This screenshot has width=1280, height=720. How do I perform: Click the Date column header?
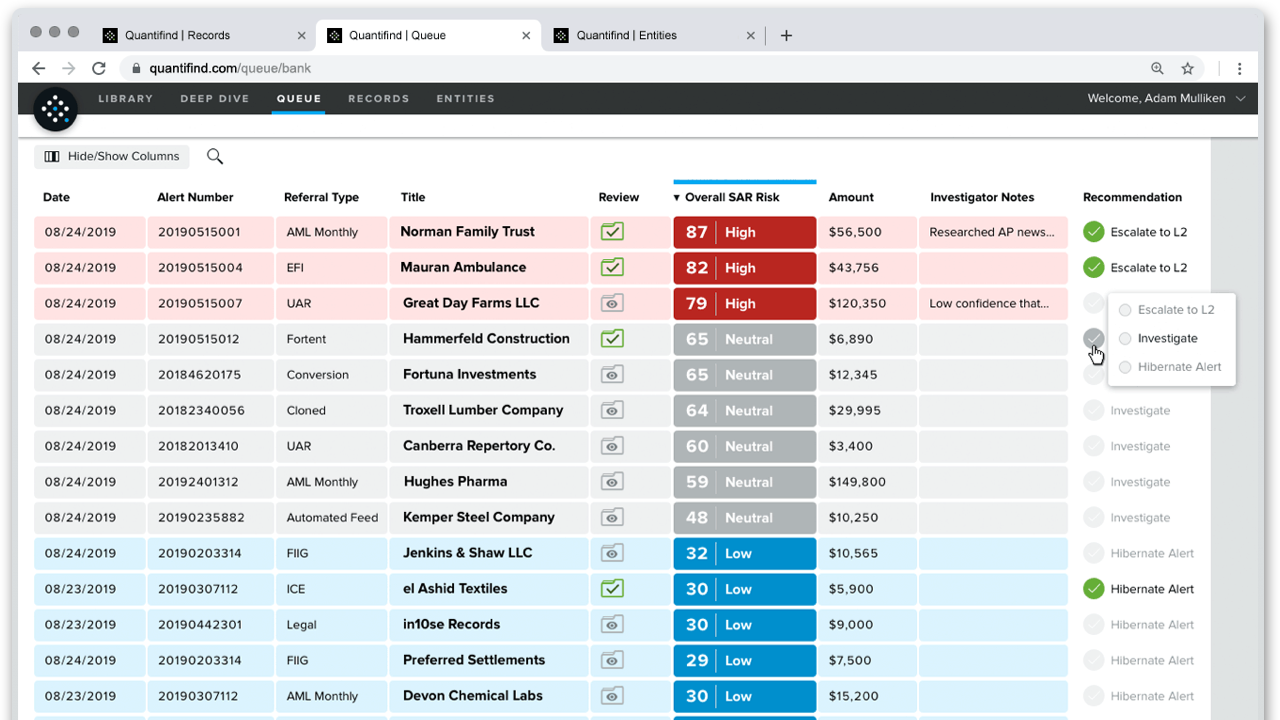(57, 197)
